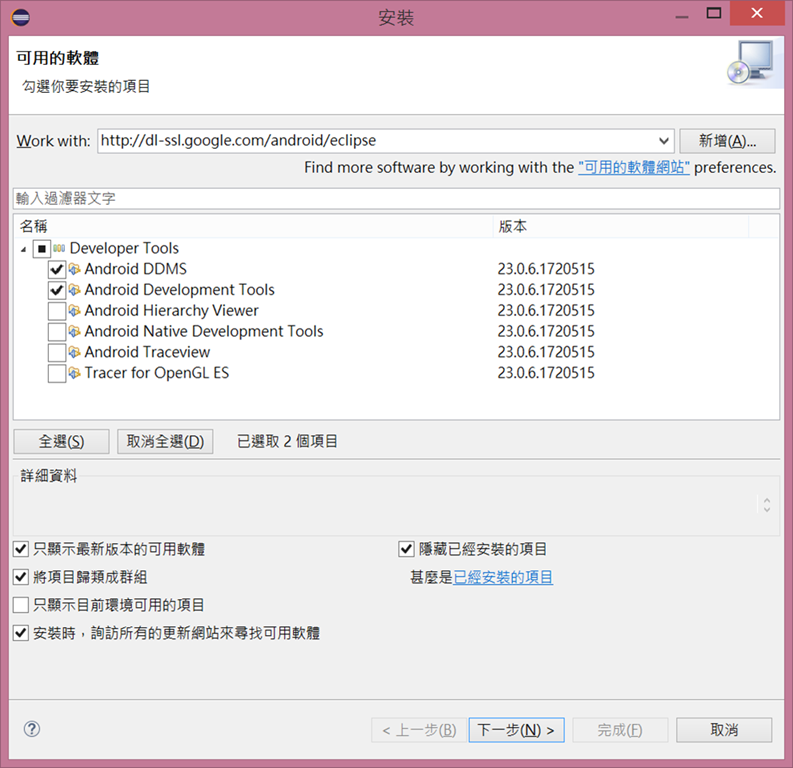Click the 名稱 column header
The image size is (793, 768).
[253, 227]
